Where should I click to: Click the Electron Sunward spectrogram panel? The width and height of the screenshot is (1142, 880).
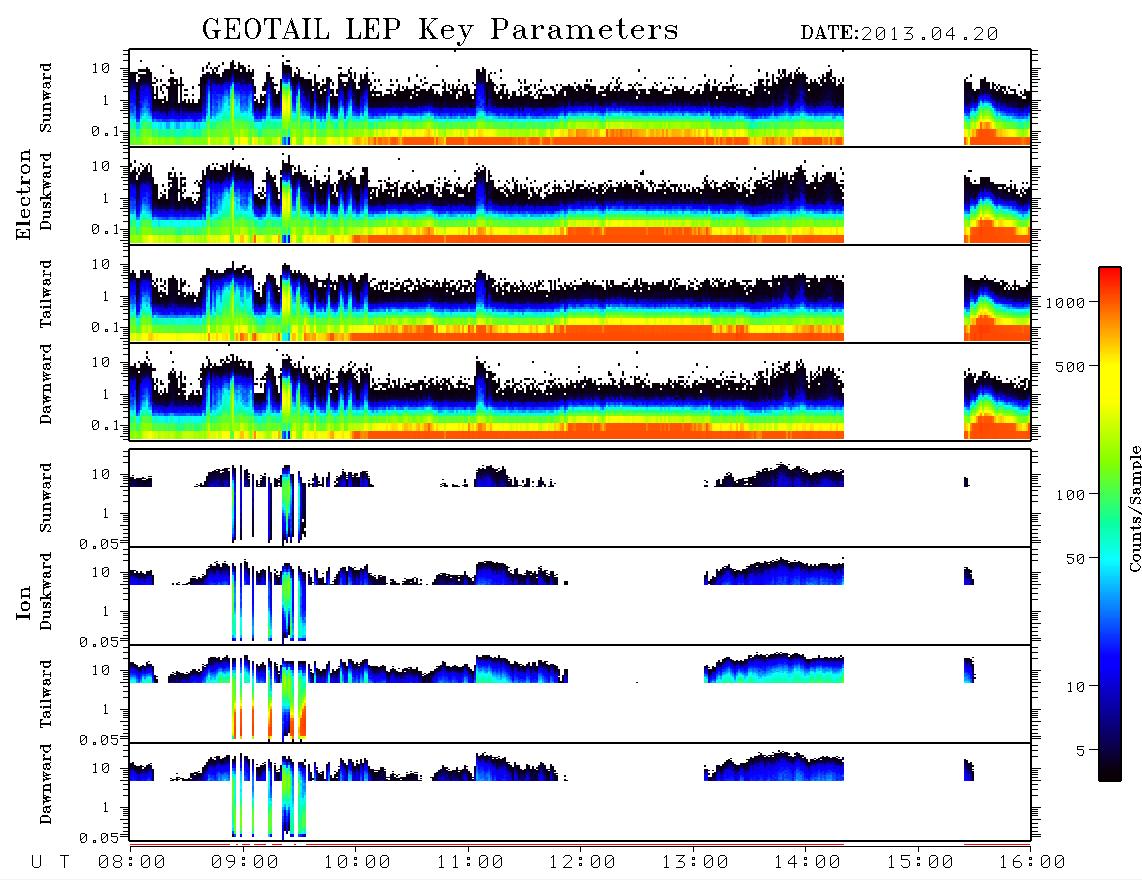[x=580, y=98]
